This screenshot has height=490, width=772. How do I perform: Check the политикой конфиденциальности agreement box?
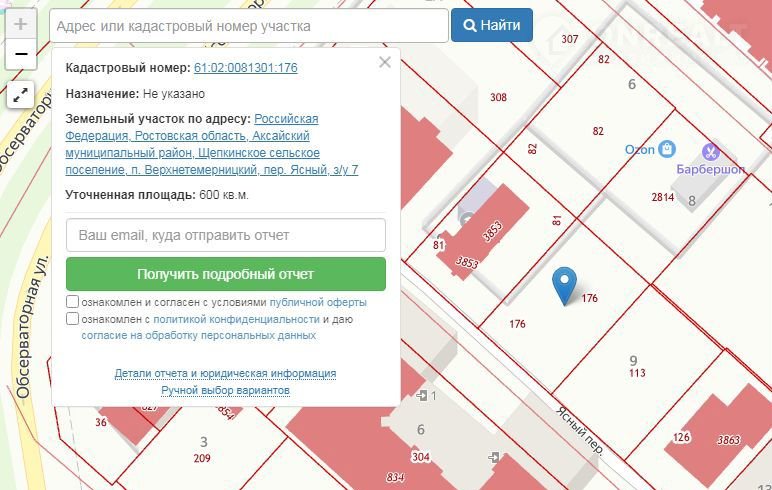[x=73, y=319]
